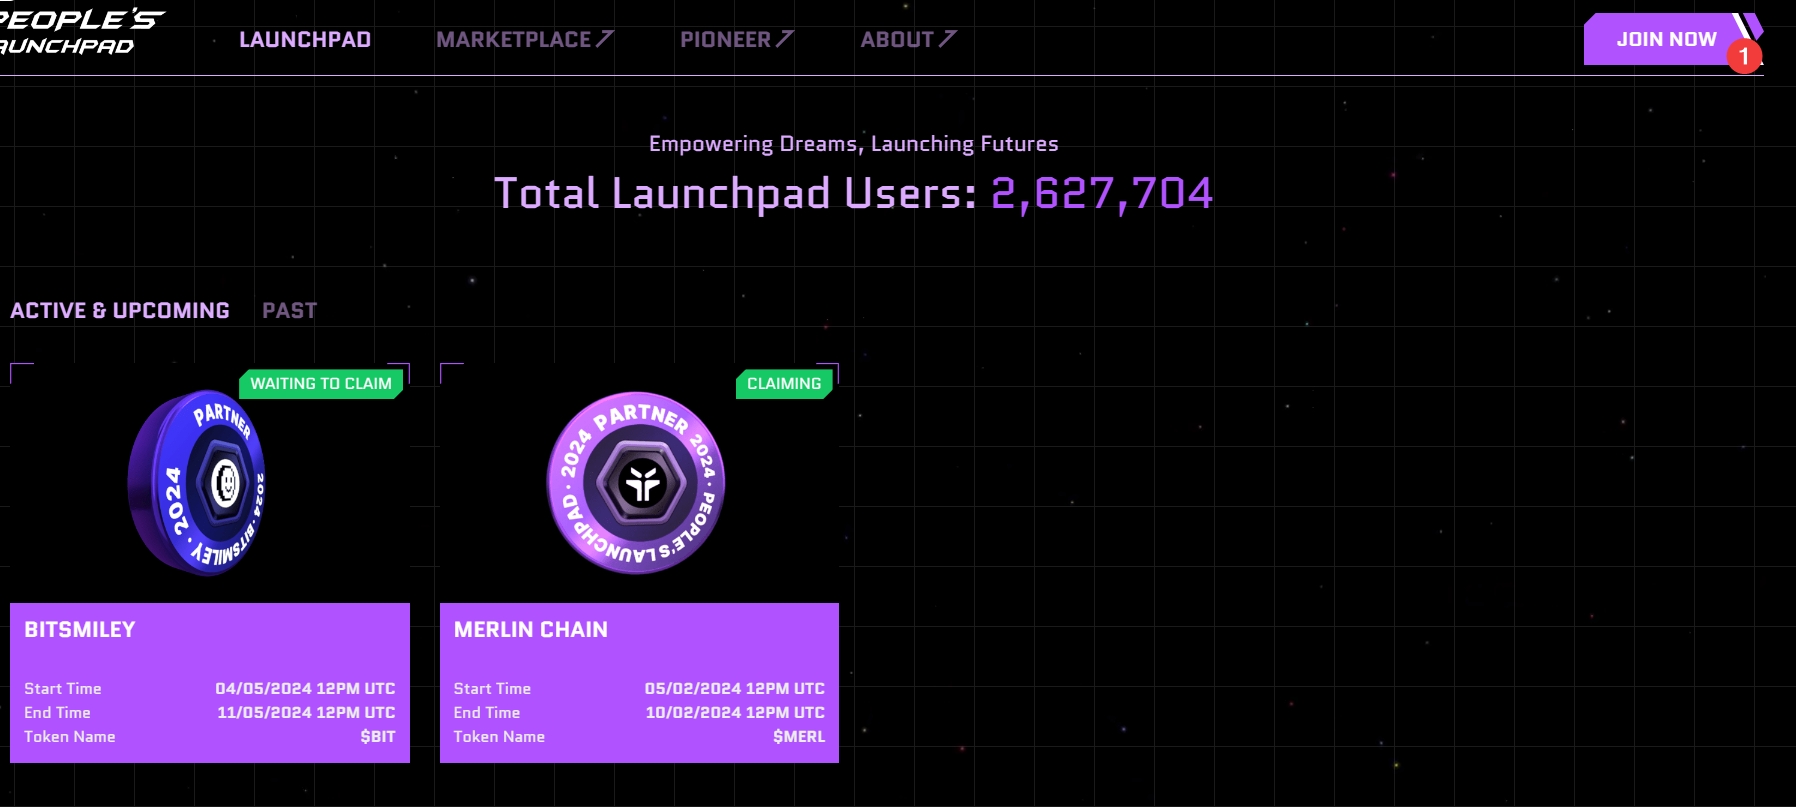Click the $MERL token name
1796x807 pixels.
click(799, 737)
